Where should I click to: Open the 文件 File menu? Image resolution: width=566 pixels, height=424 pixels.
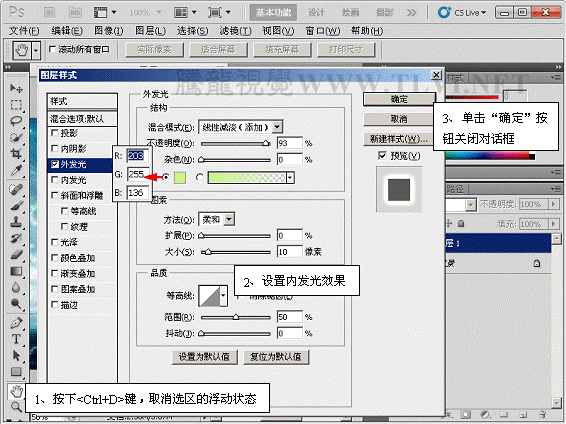(x=24, y=31)
